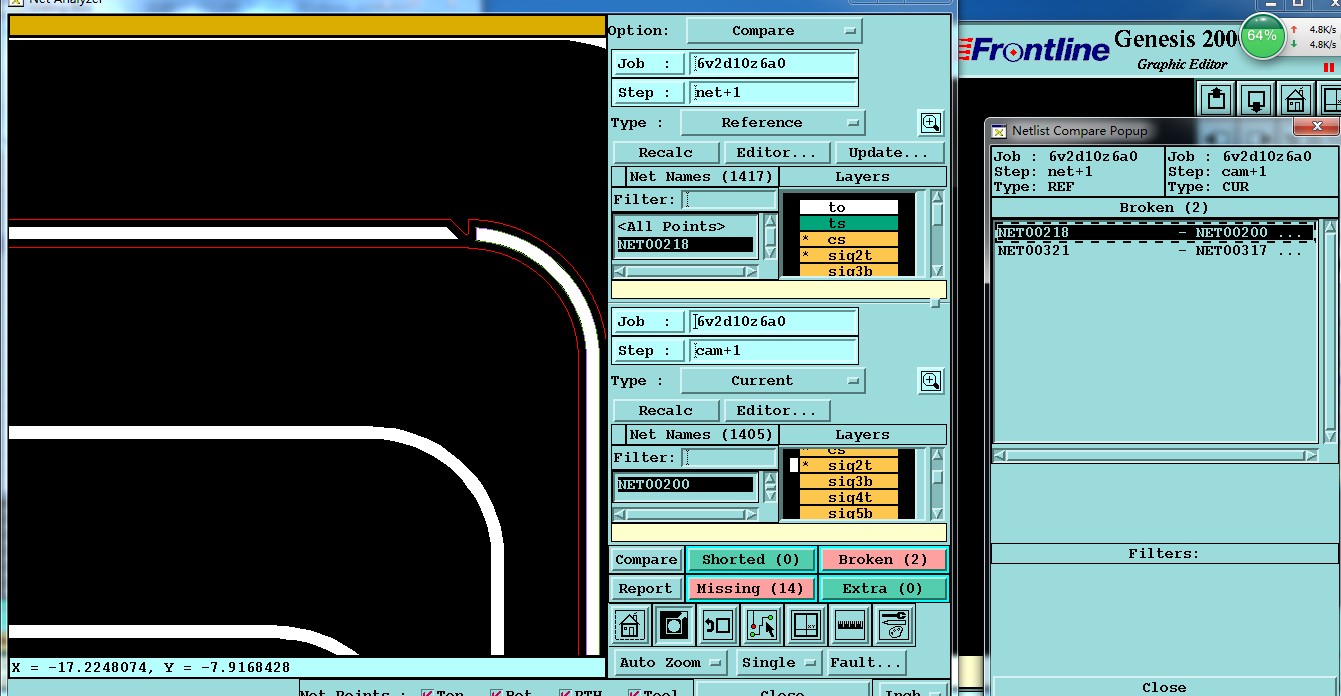
Task: Select the 'ts' layer in reference layers
Action: 849,224
